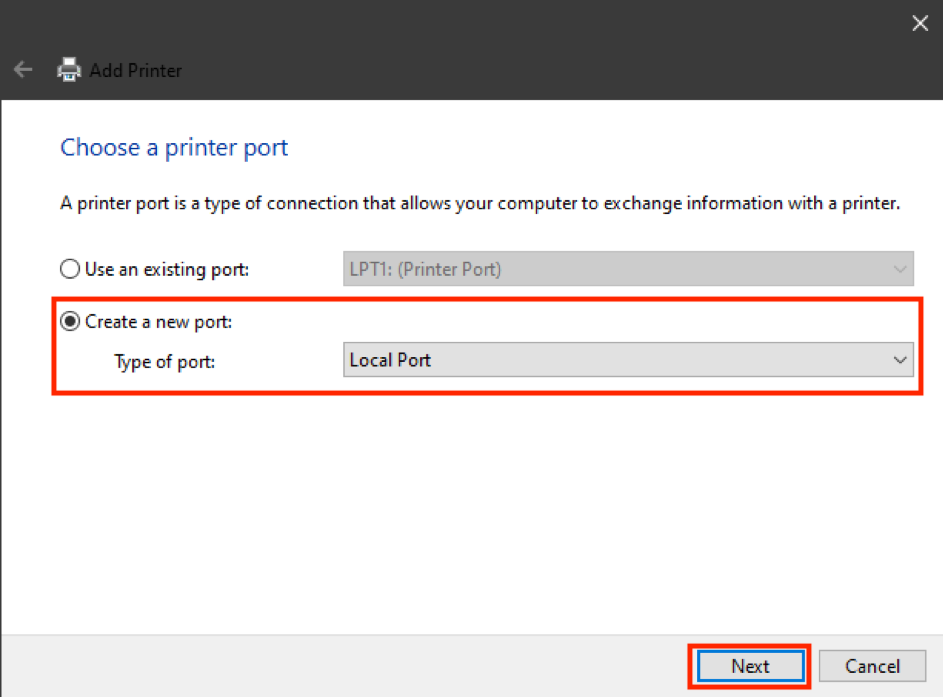This screenshot has height=697, width=943.
Task: Click the 'Choose a printer port' heading
Action: click(x=174, y=147)
